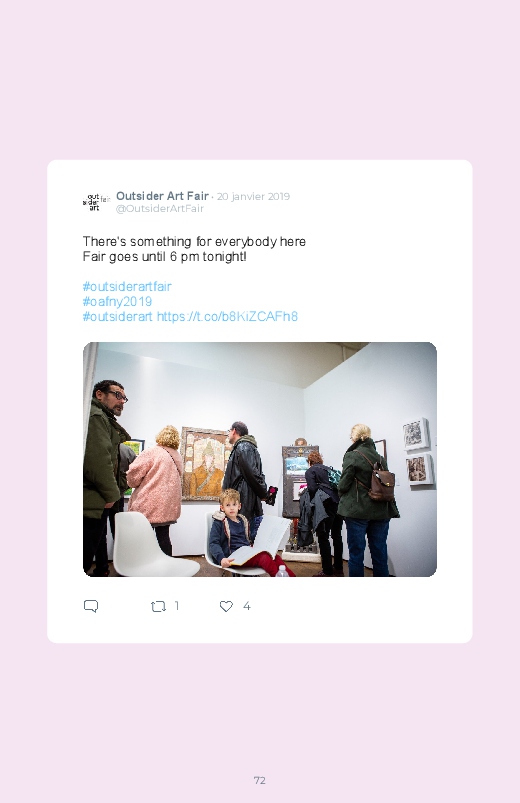The image size is (520, 803).
Task: Click the portrait painting on the gallery wall
Action: pos(205,463)
